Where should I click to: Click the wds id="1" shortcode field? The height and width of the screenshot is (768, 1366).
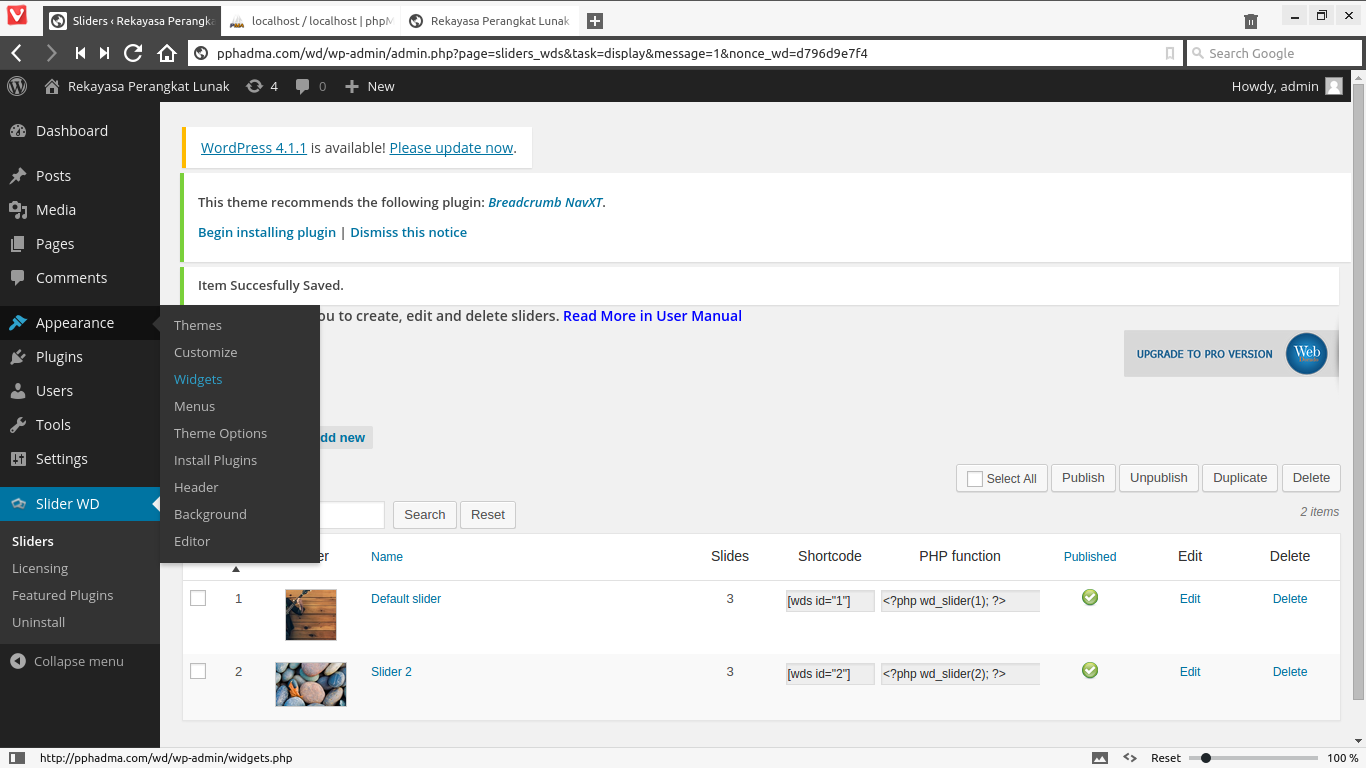(830, 601)
